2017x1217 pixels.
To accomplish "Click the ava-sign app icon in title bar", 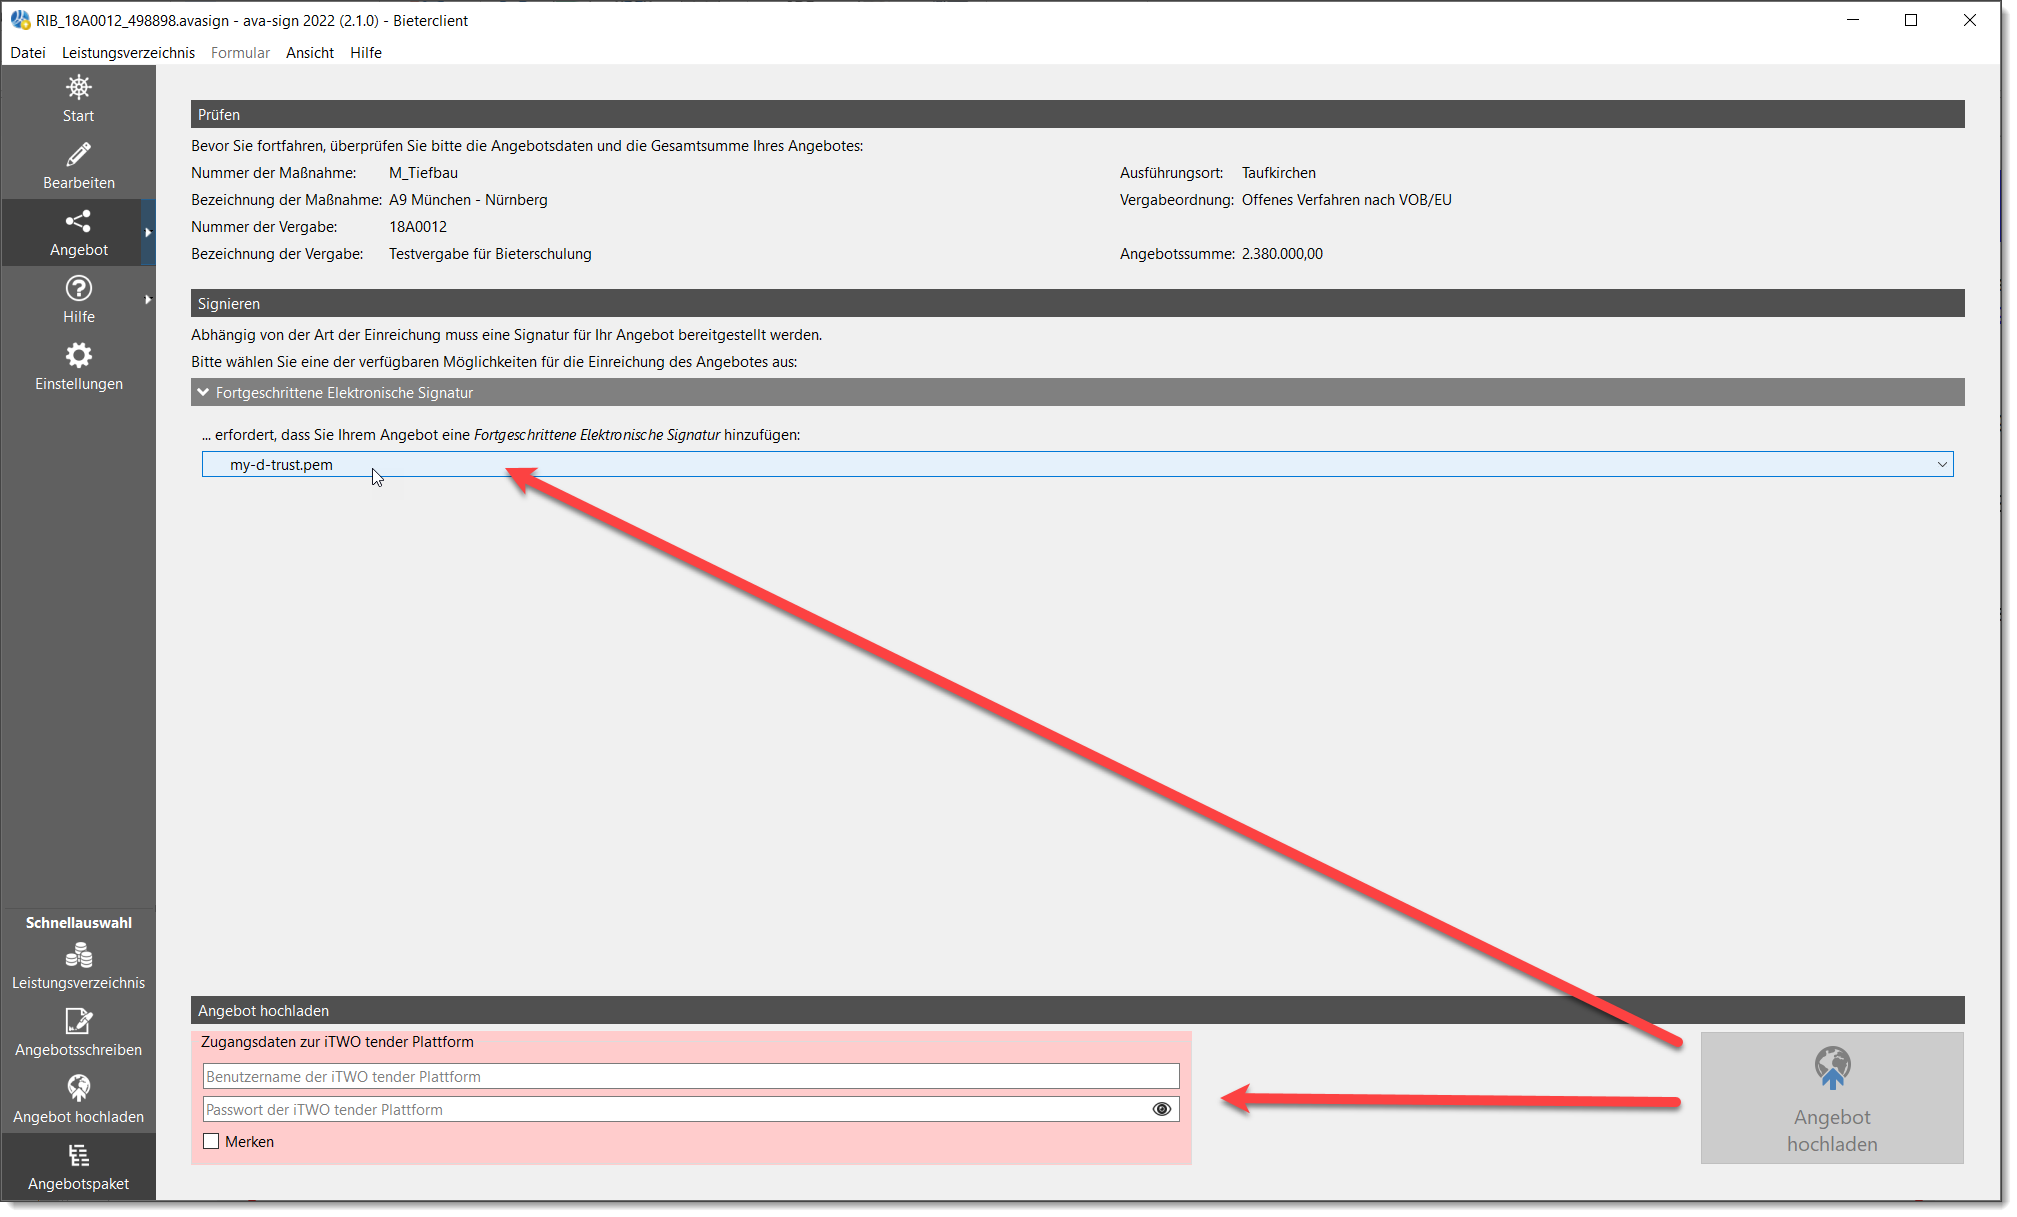I will click(20, 20).
